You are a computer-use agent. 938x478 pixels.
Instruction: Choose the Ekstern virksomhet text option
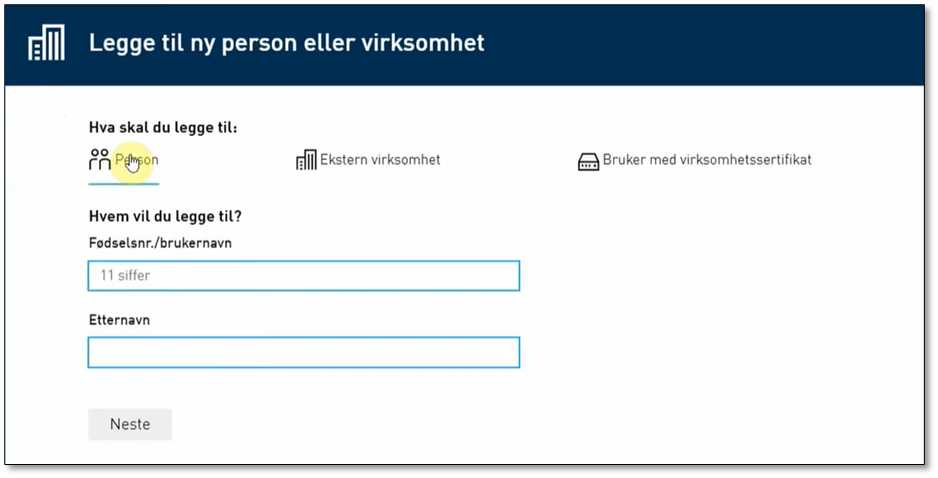tap(380, 160)
